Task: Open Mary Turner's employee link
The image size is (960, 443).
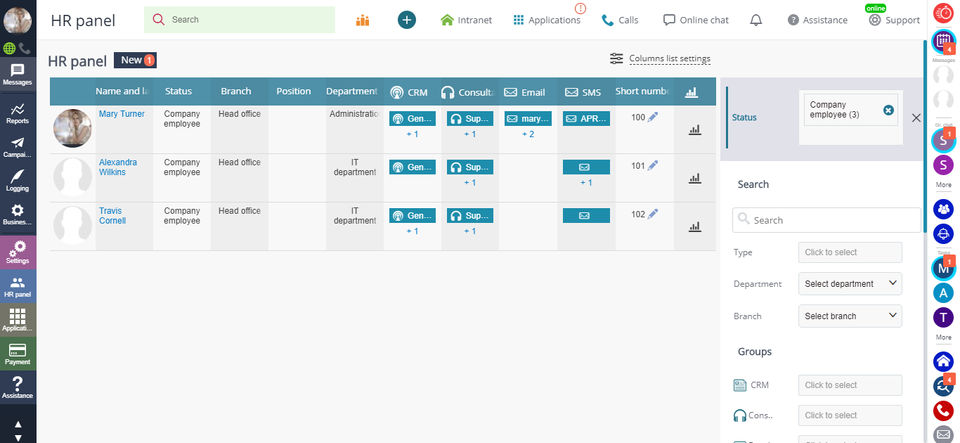Action: 122,114
